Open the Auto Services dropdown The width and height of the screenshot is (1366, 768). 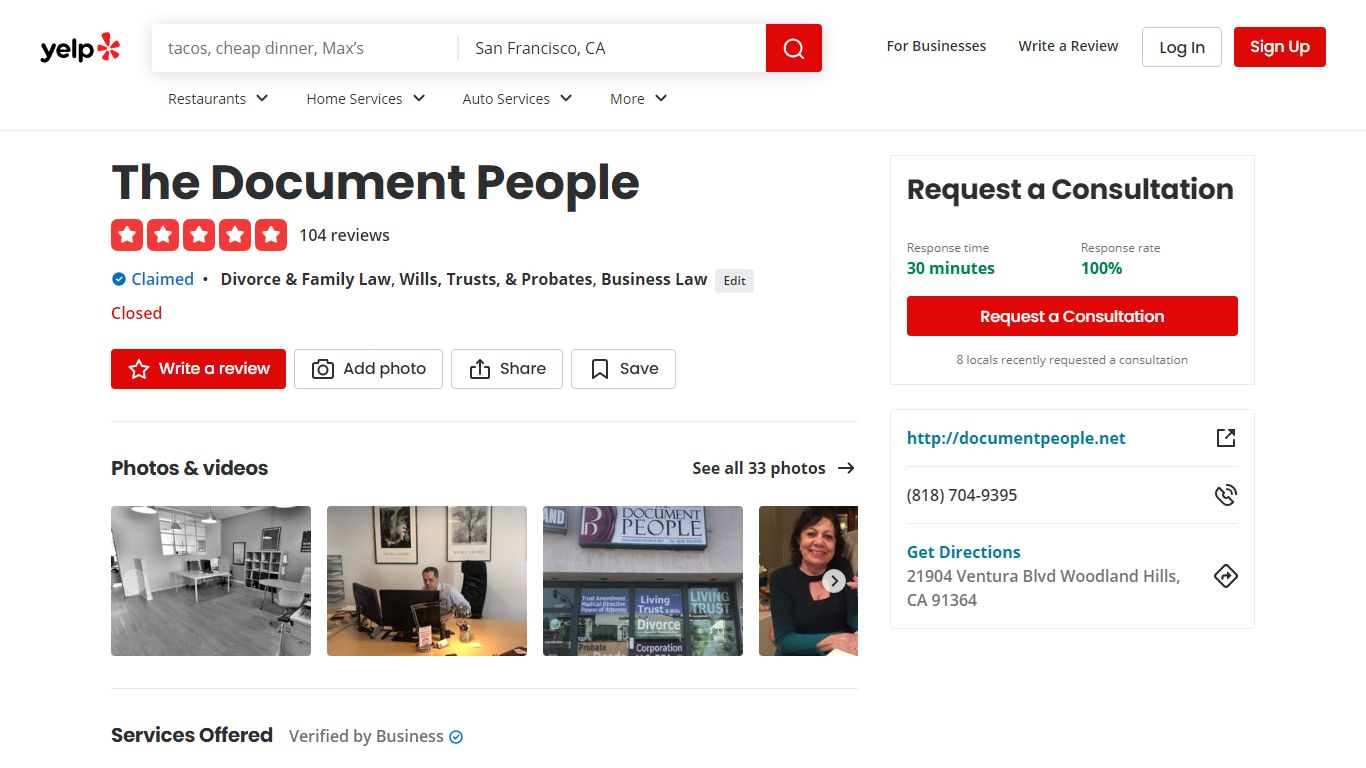[517, 98]
